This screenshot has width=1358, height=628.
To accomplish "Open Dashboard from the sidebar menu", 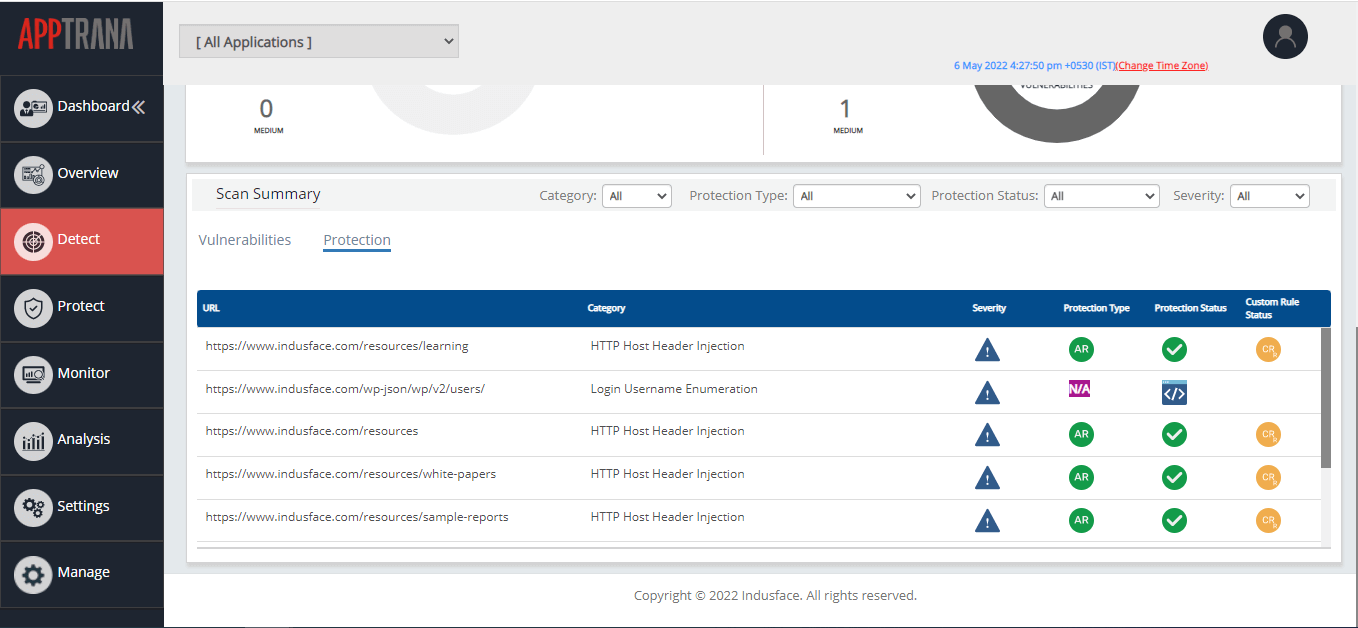I will point(82,107).
